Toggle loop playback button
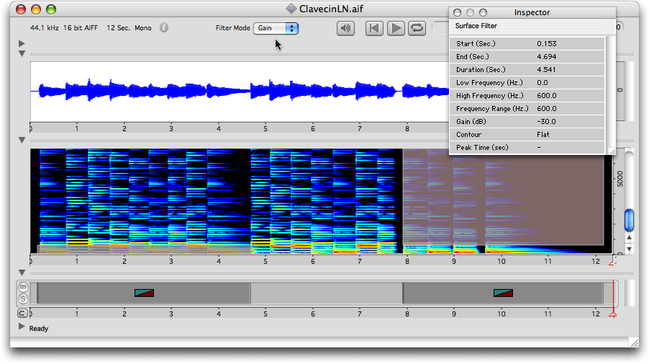Image resolution: width=649 pixels, height=364 pixels. point(417,28)
